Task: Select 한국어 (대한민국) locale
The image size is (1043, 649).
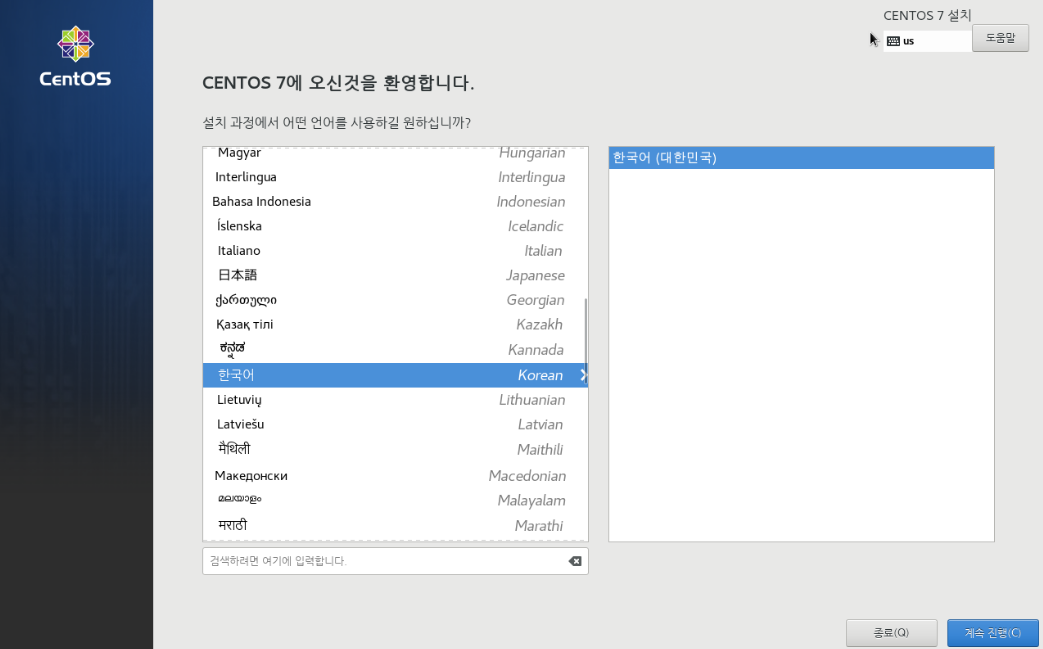Action: 801,158
